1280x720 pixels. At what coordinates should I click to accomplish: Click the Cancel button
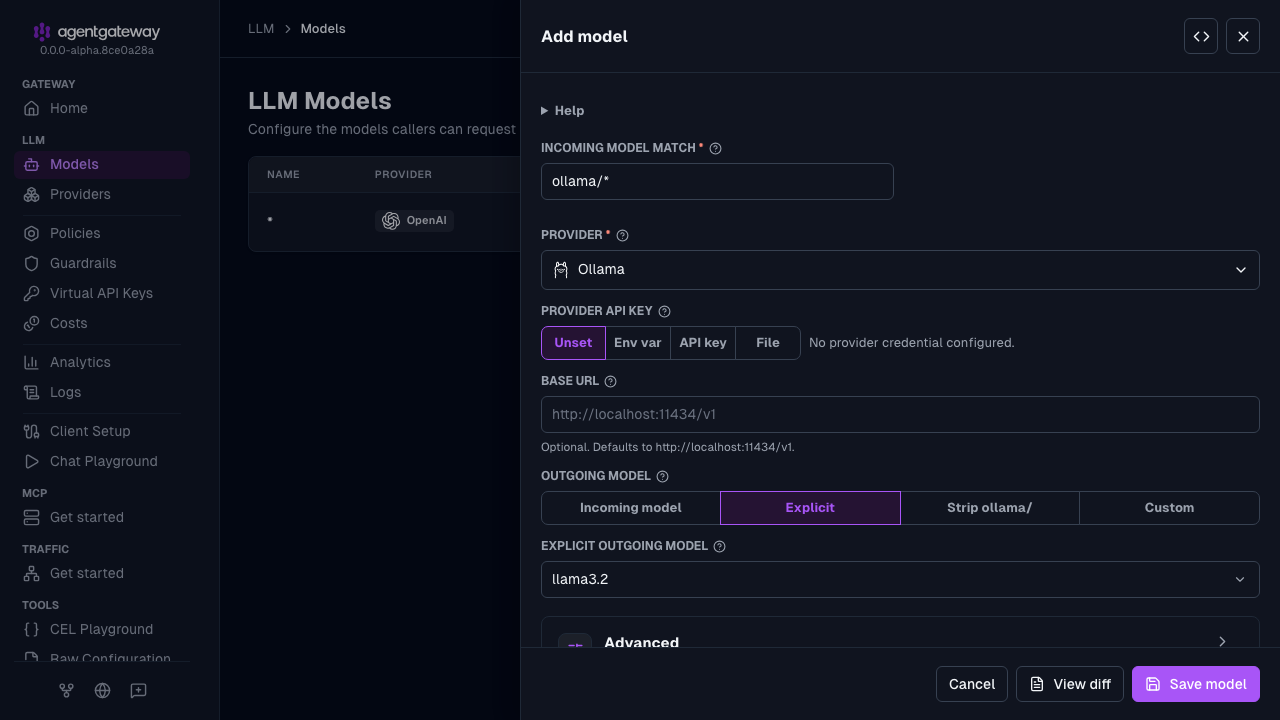pyautogui.click(x=972, y=684)
